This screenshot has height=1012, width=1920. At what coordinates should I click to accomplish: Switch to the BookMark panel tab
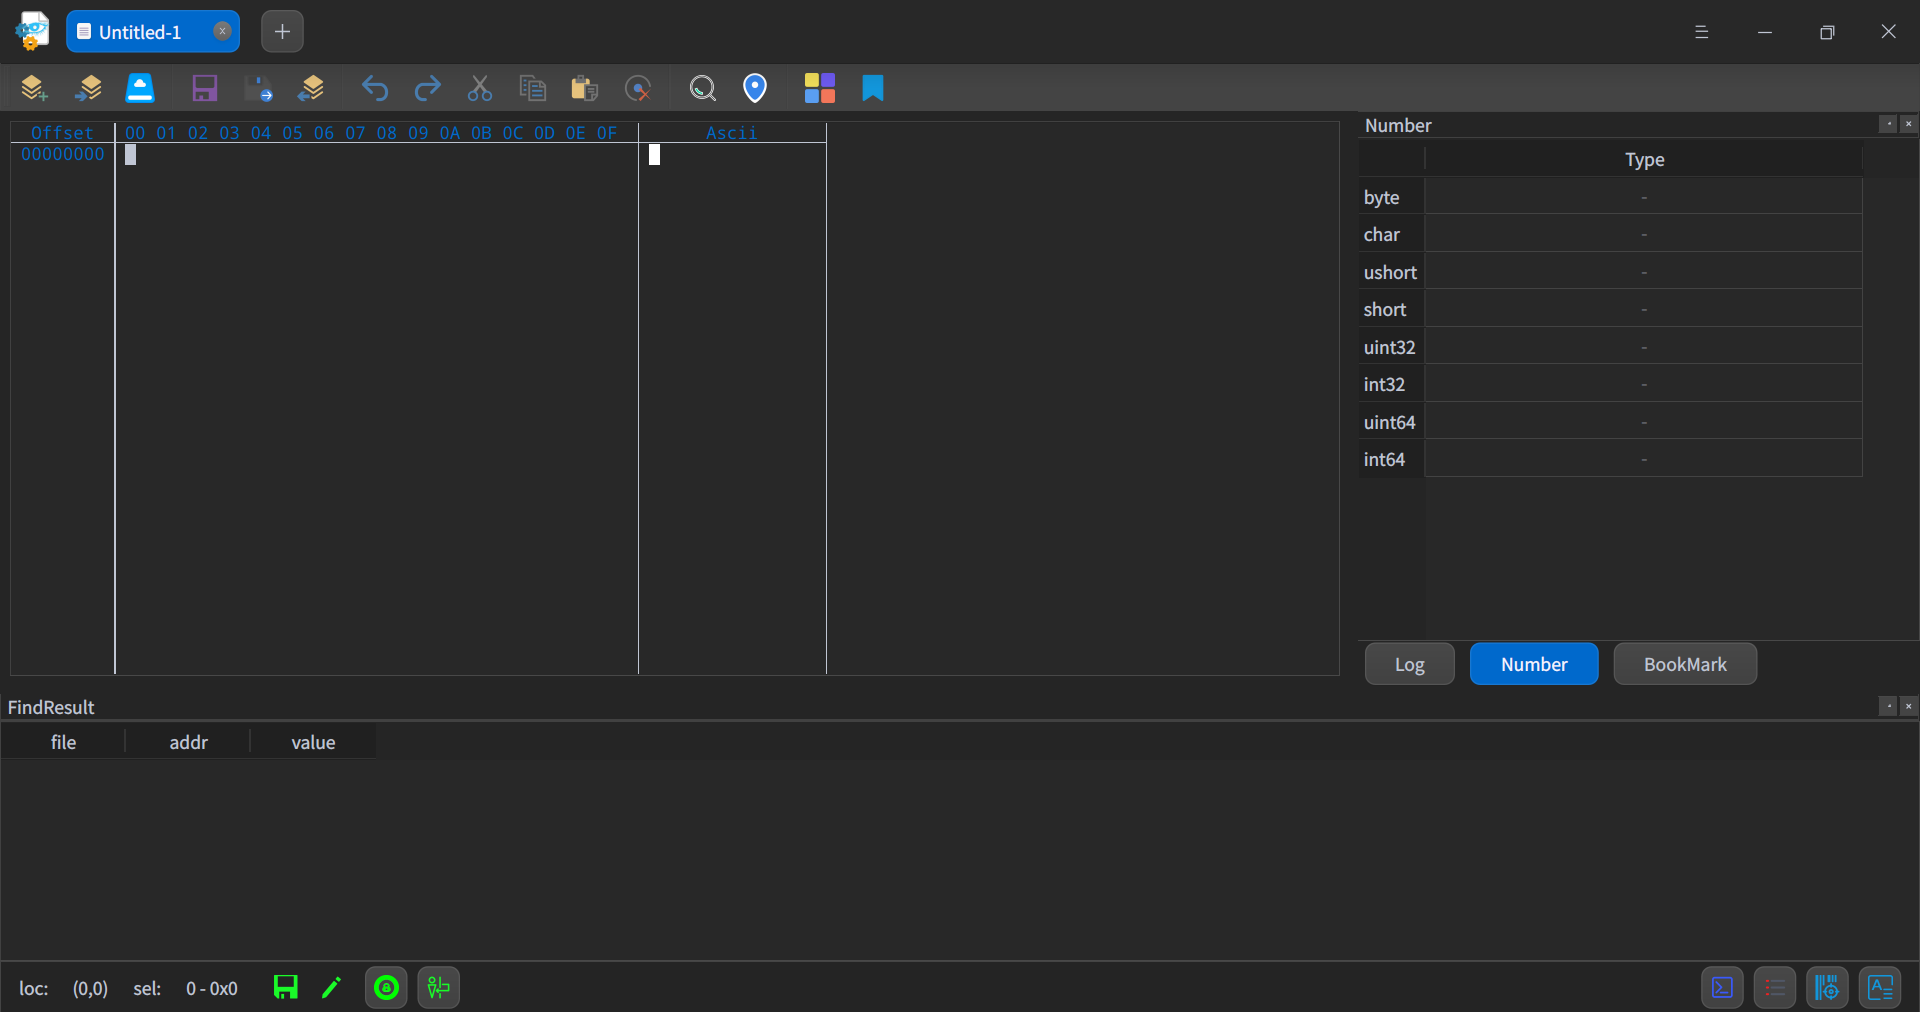1684,664
